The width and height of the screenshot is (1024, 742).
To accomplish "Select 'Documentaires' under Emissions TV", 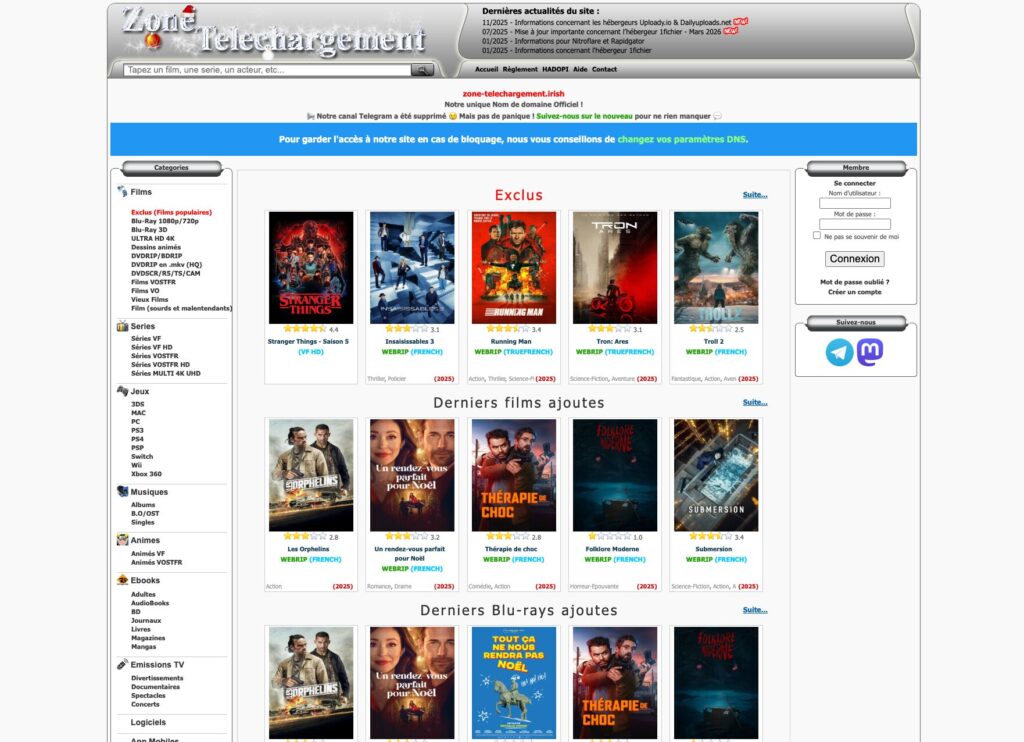I will (155, 687).
